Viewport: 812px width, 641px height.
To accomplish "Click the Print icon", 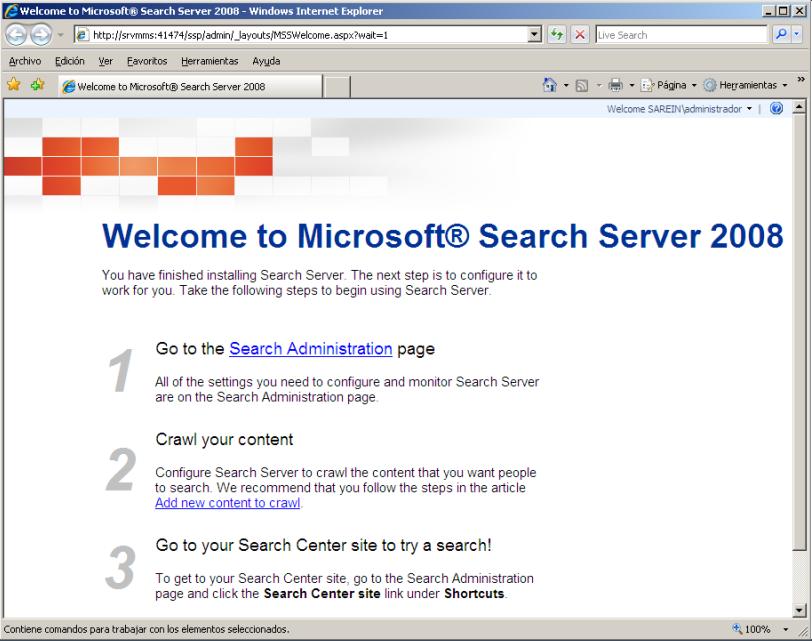I will pos(615,85).
